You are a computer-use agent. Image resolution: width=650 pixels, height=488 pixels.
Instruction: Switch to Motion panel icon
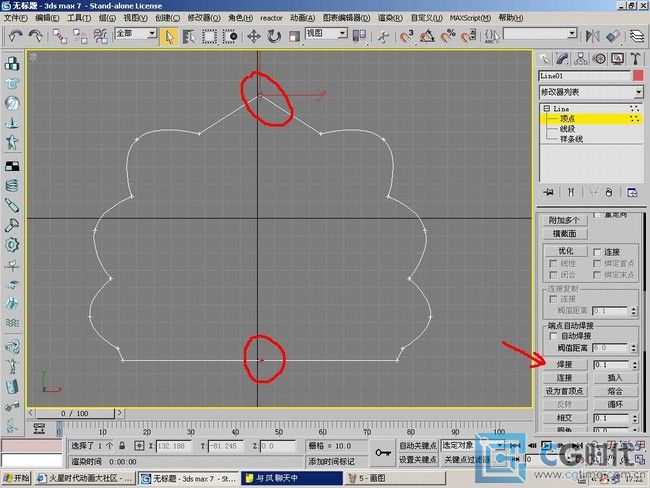(x=599, y=59)
